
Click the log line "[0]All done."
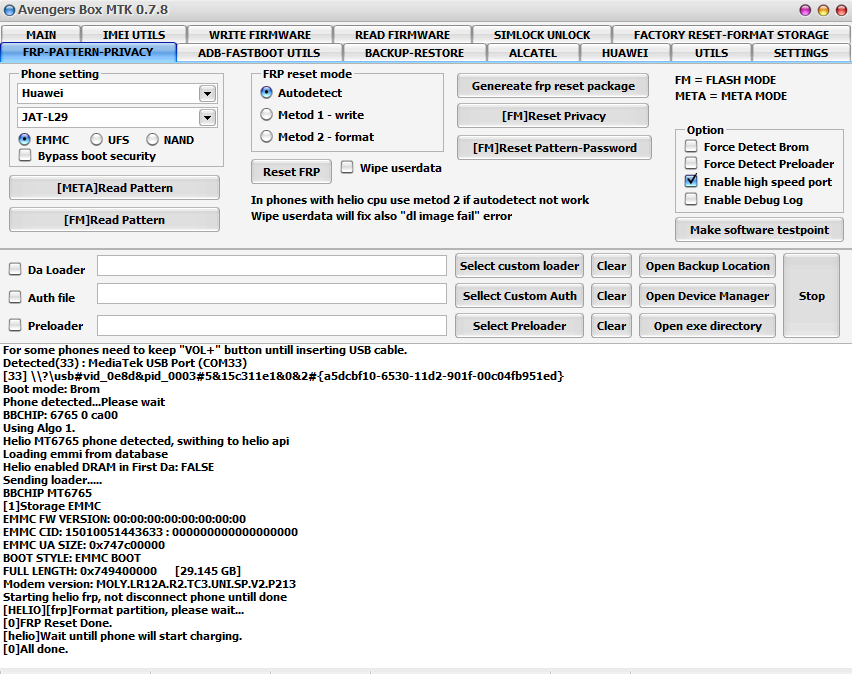click(x=35, y=649)
